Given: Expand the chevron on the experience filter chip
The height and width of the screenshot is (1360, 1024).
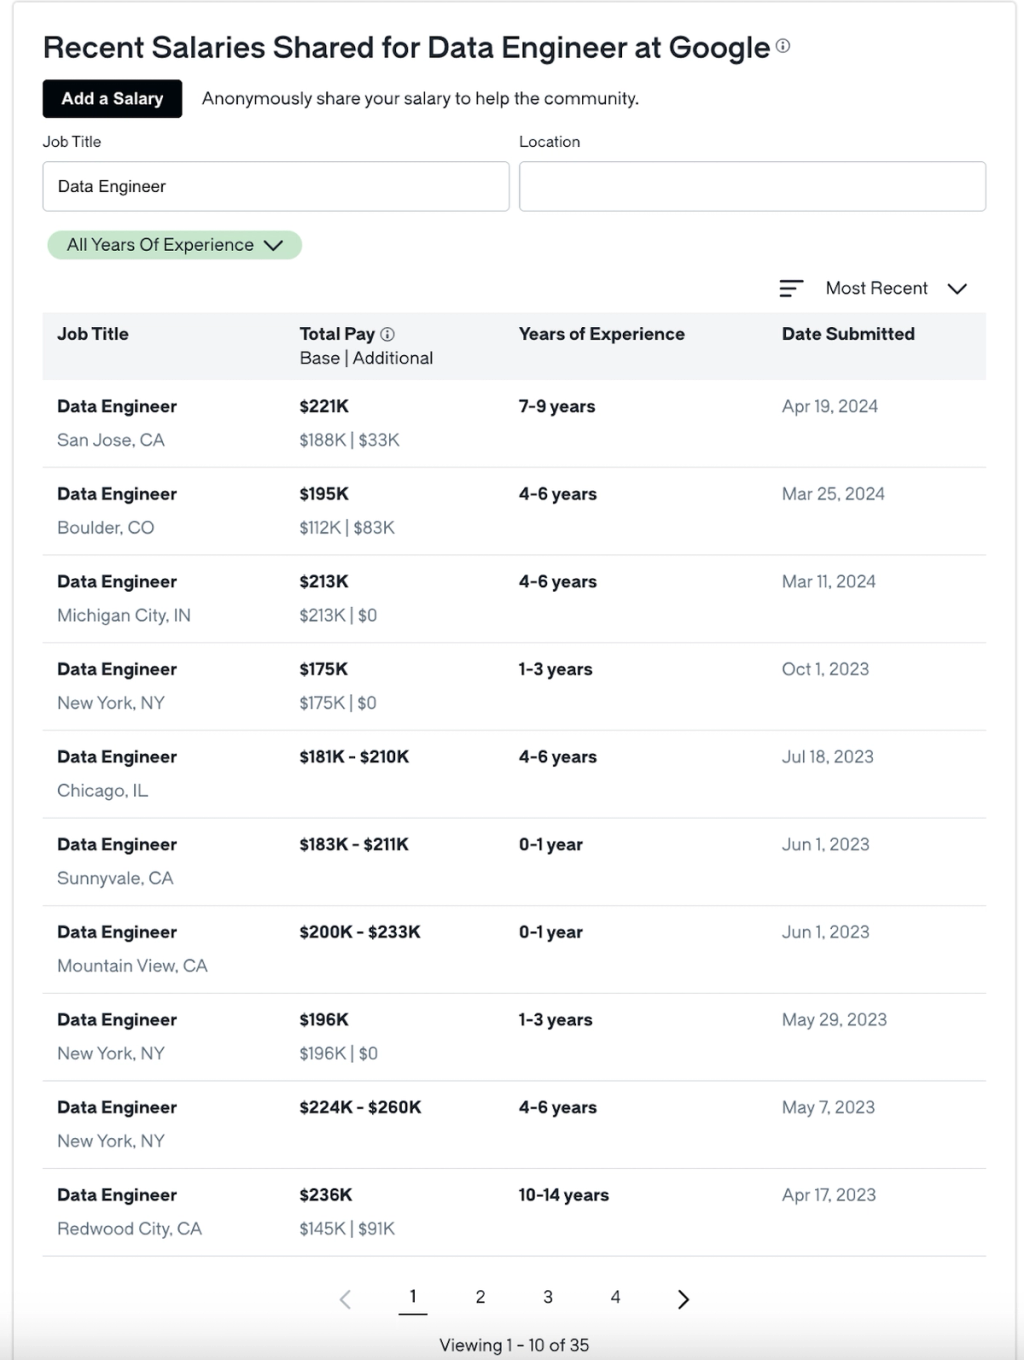Looking at the screenshot, I should (x=271, y=244).
